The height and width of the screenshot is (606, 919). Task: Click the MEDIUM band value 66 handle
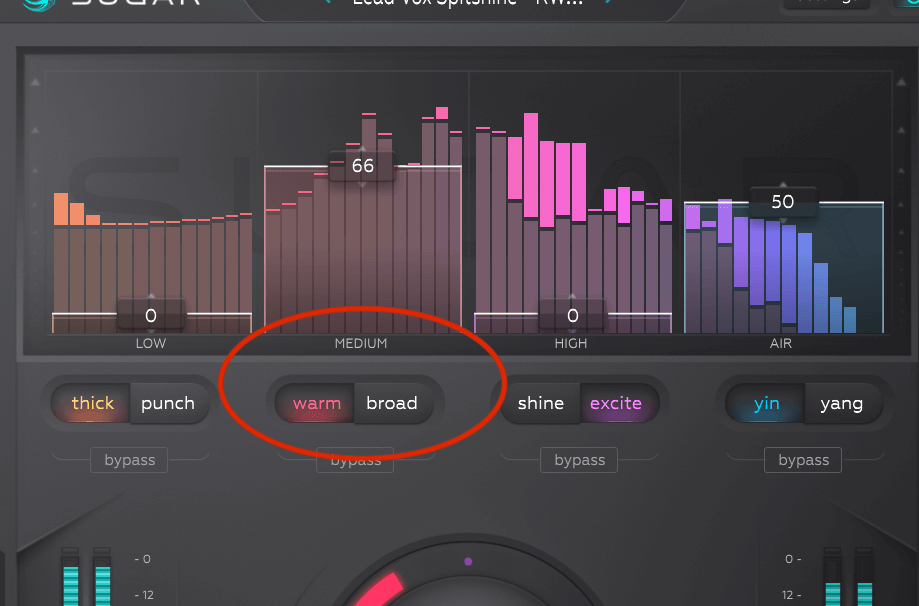coord(362,166)
